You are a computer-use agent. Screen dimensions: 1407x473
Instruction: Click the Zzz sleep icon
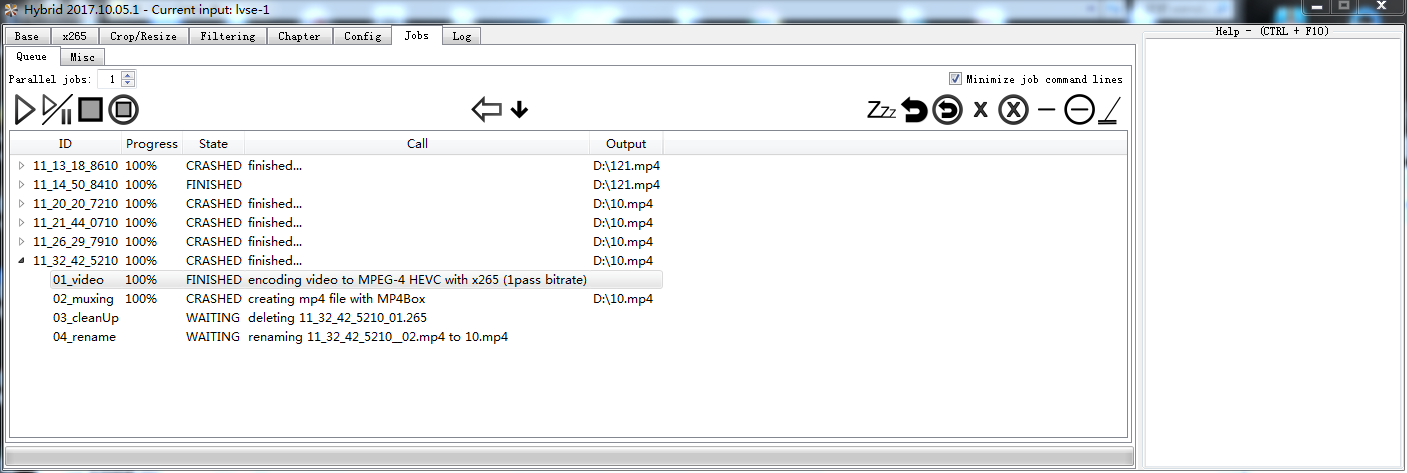click(881, 110)
